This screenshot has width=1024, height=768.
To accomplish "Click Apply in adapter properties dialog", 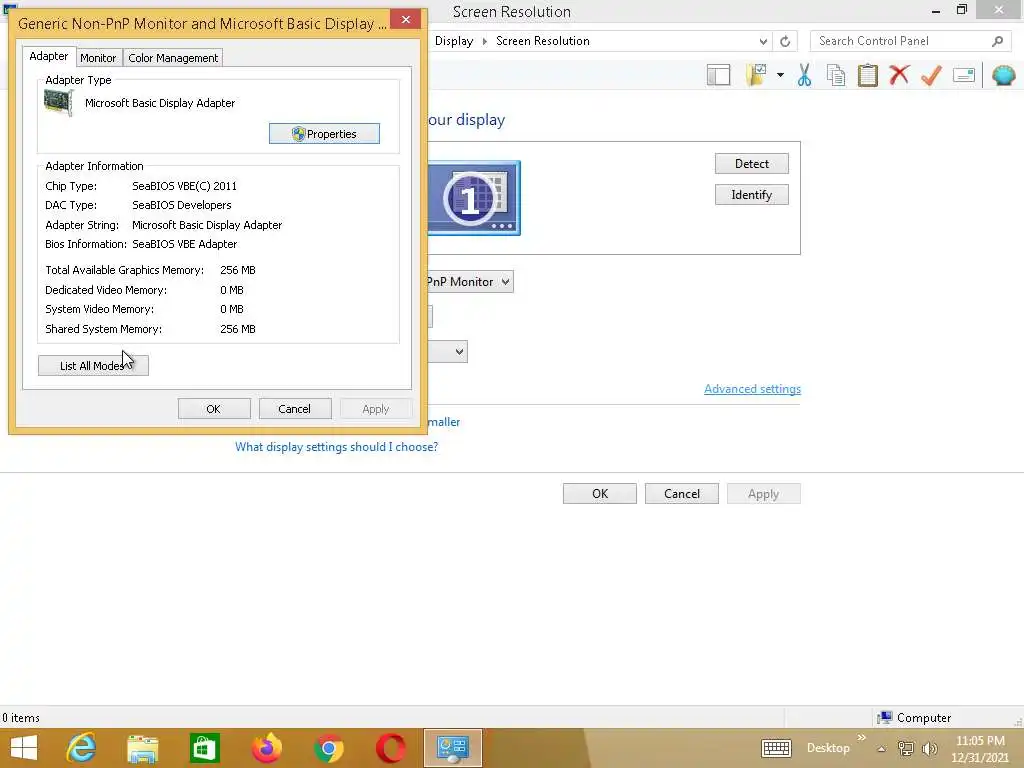I will (376, 409).
